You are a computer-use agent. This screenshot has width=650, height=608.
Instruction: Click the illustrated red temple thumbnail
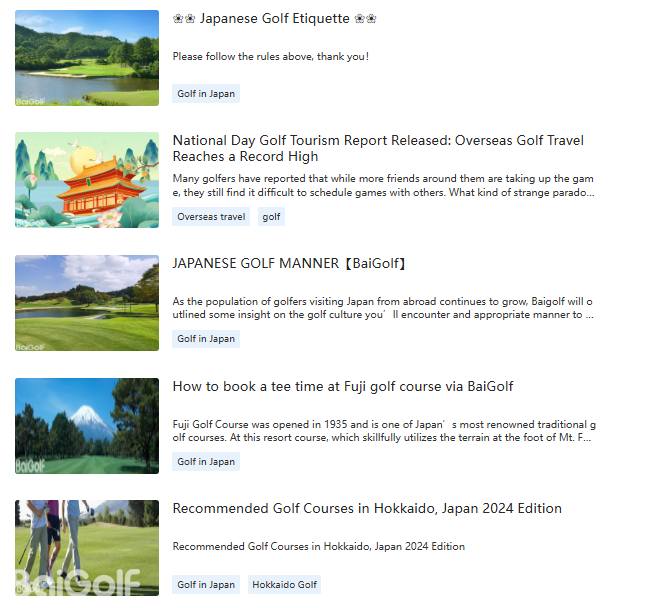[87, 180]
